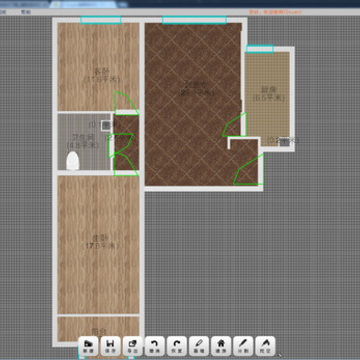Click the 新建 new-file toolbar icon
This screenshot has width=360, height=360.
point(89,346)
